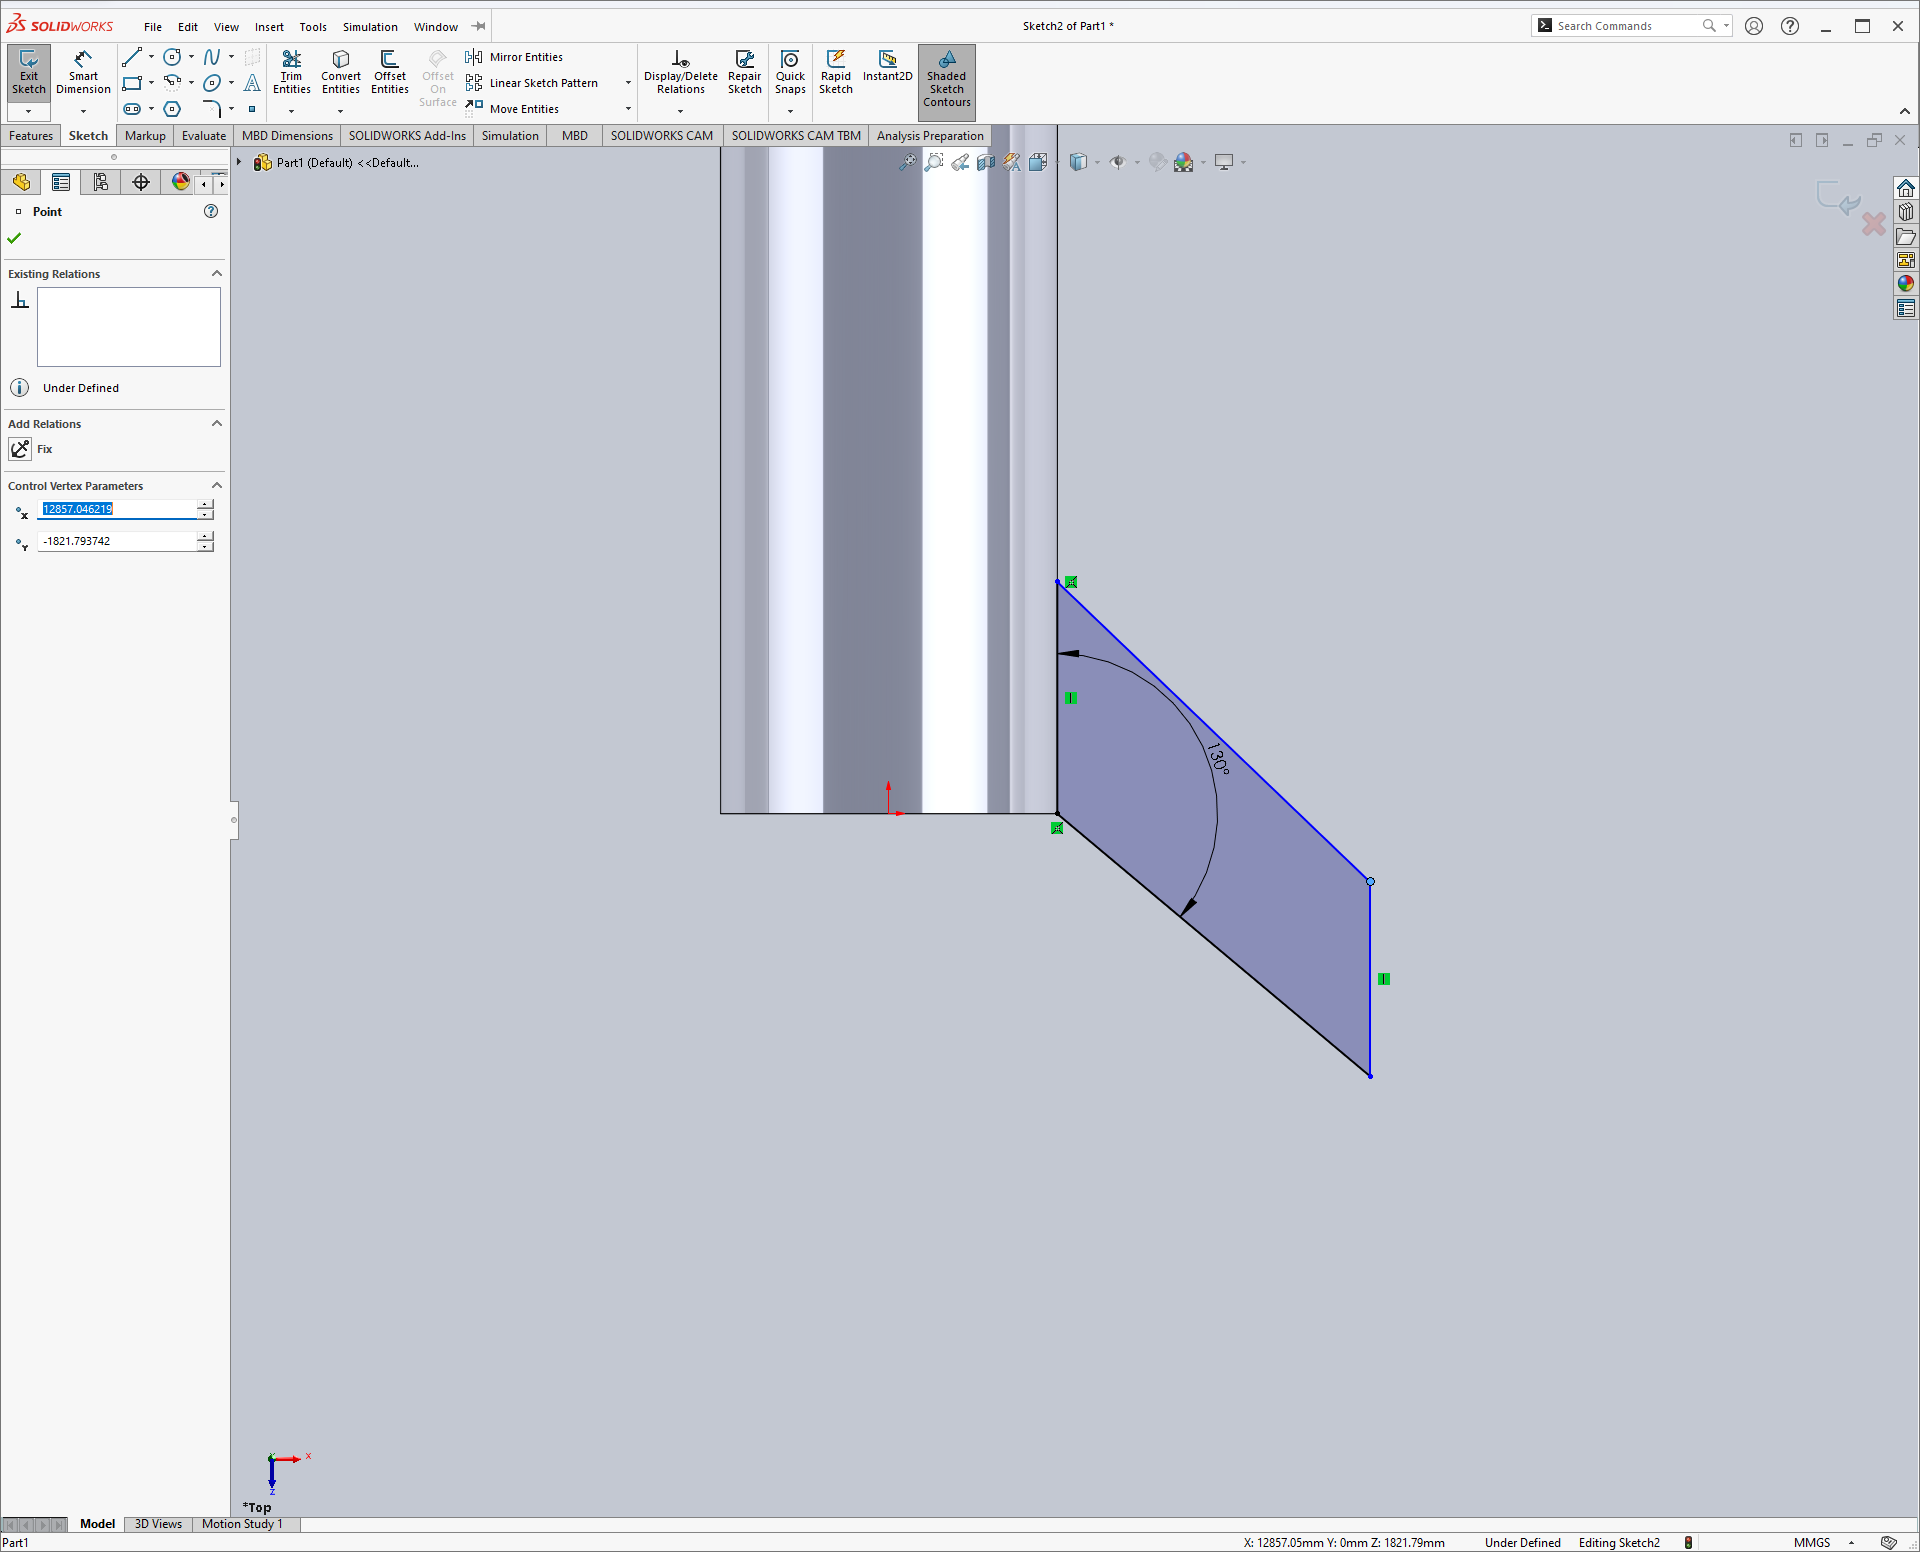Toggle Section View icon
The height and width of the screenshot is (1552, 1920).
986,162
